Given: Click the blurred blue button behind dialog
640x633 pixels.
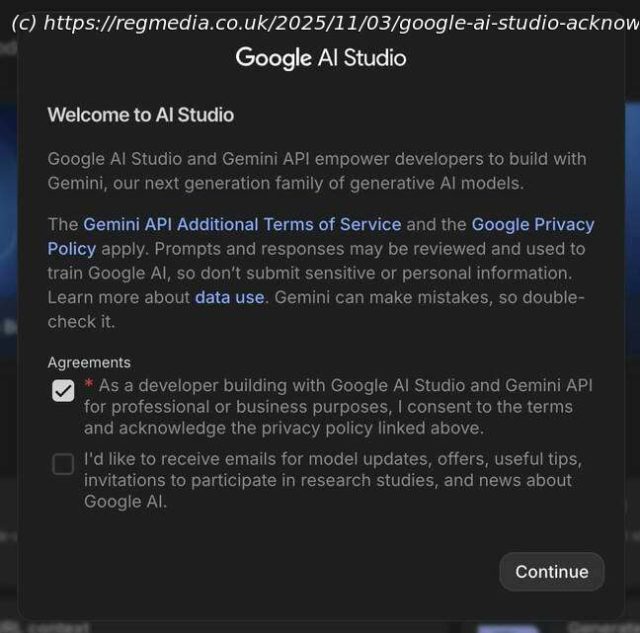Looking at the screenshot, I should click(x=506, y=627).
